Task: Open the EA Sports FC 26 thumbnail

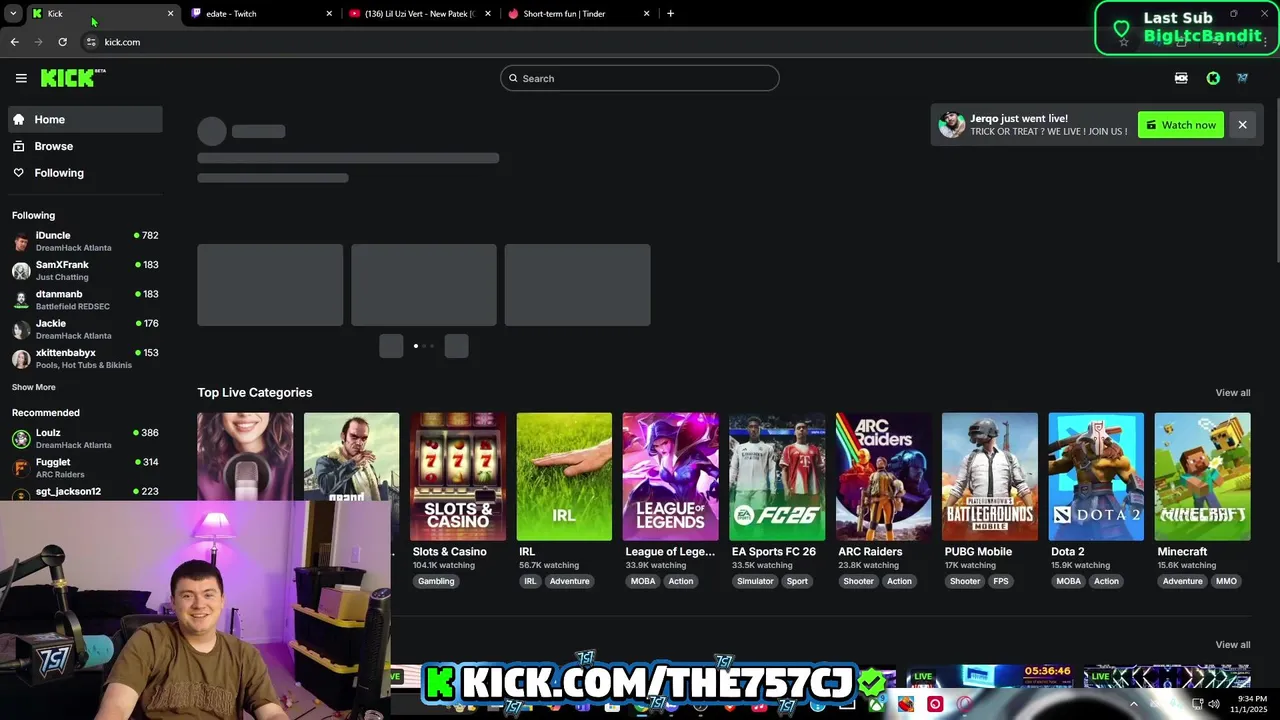Action: pos(777,476)
